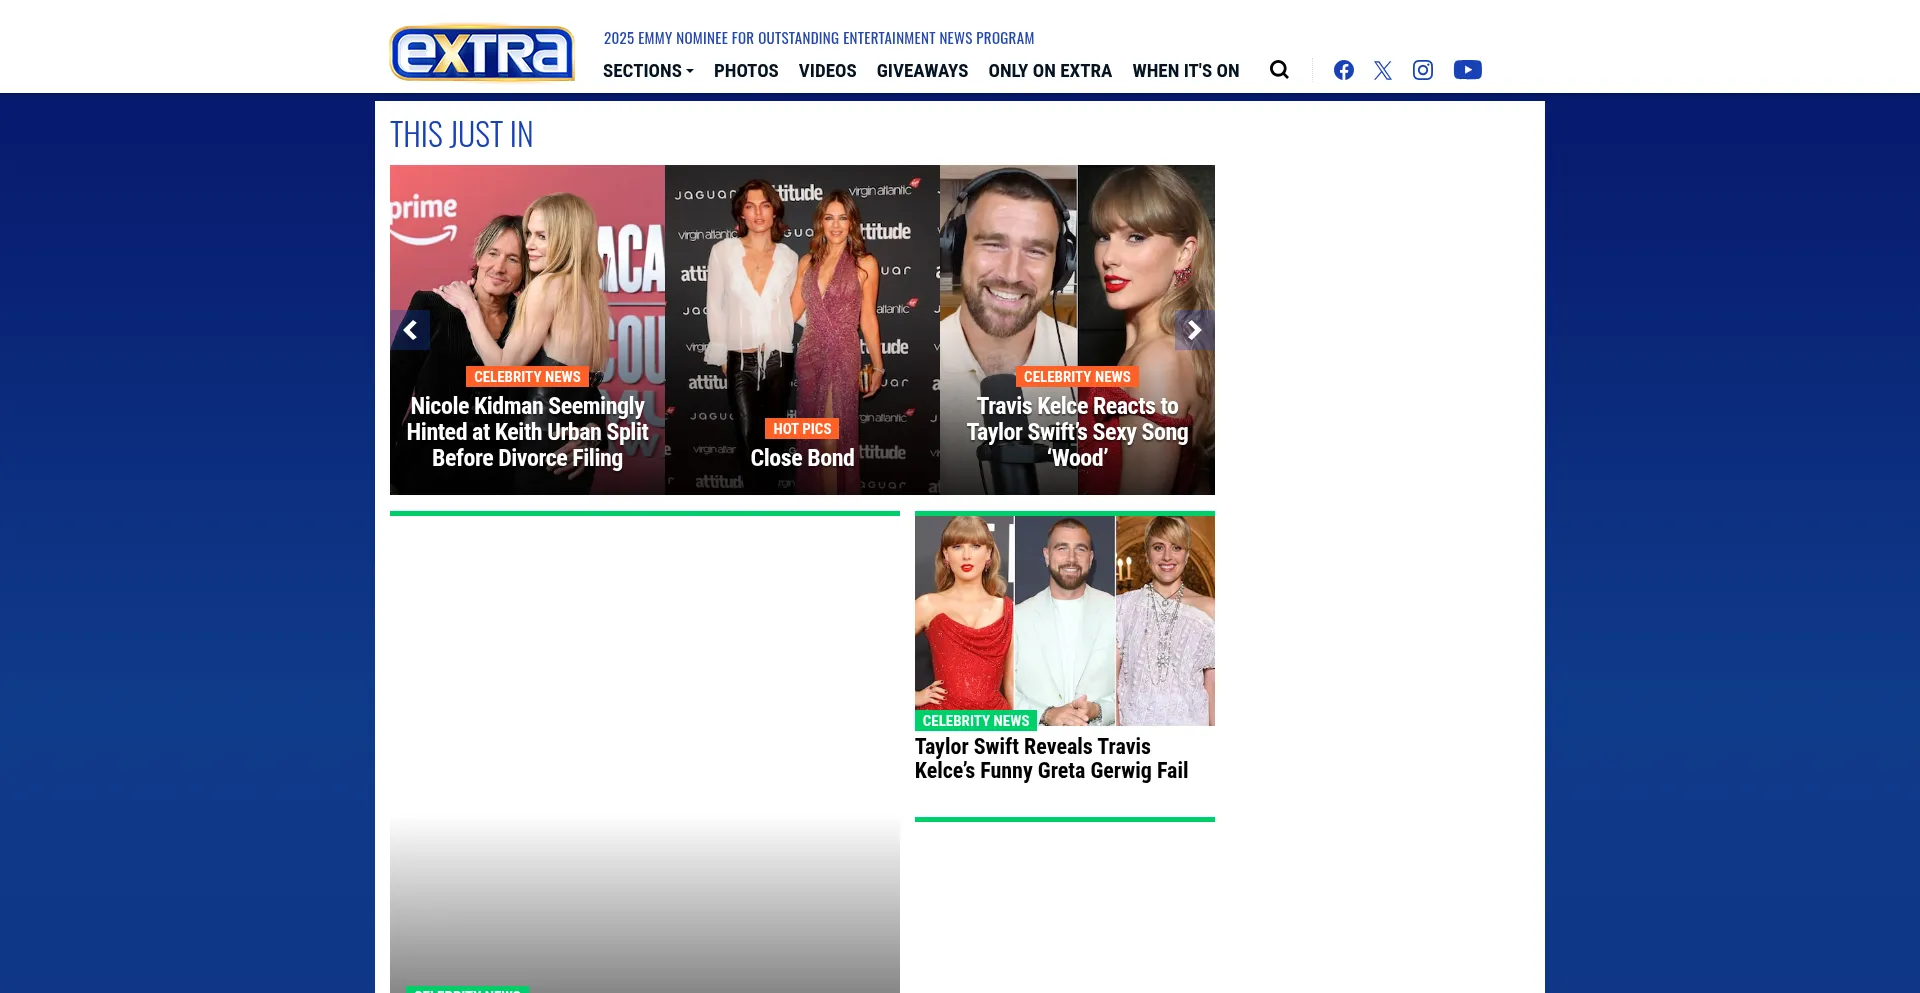The height and width of the screenshot is (993, 1920).
Task: Go to previous carousel slide arrow
Action: click(410, 330)
